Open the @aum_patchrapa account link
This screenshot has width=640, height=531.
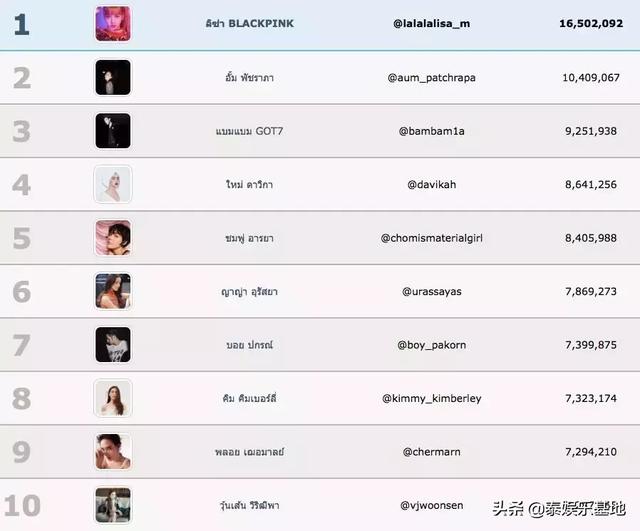(431, 78)
